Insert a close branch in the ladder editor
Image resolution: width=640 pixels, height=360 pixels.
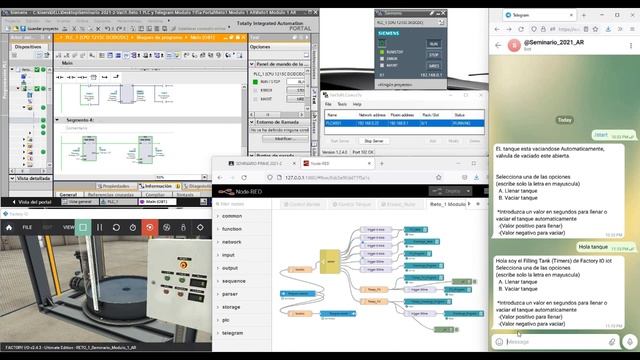pyautogui.click(x=116, y=77)
